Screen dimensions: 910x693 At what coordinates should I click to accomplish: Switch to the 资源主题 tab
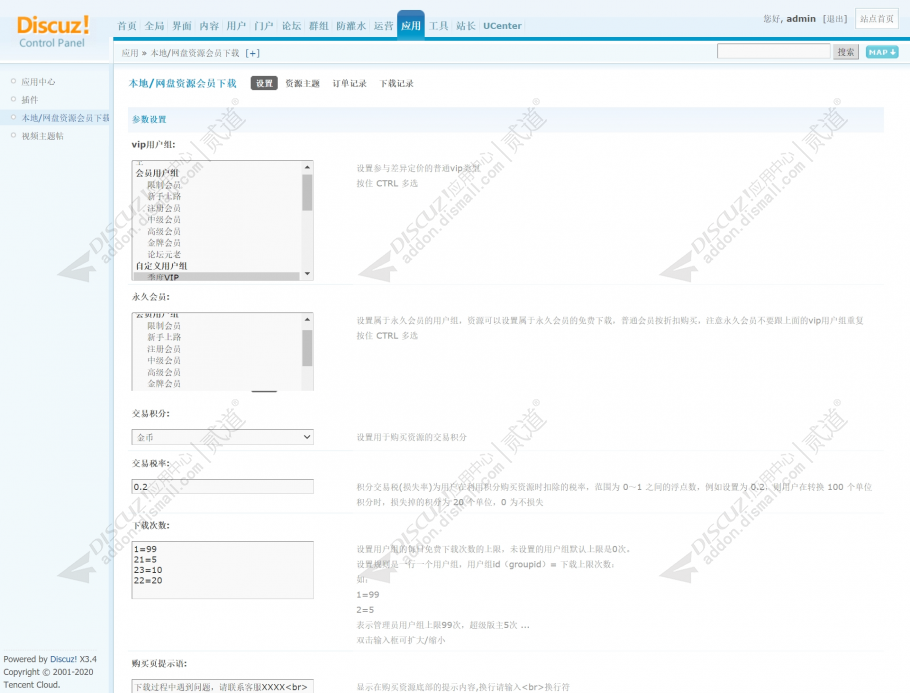(x=302, y=83)
